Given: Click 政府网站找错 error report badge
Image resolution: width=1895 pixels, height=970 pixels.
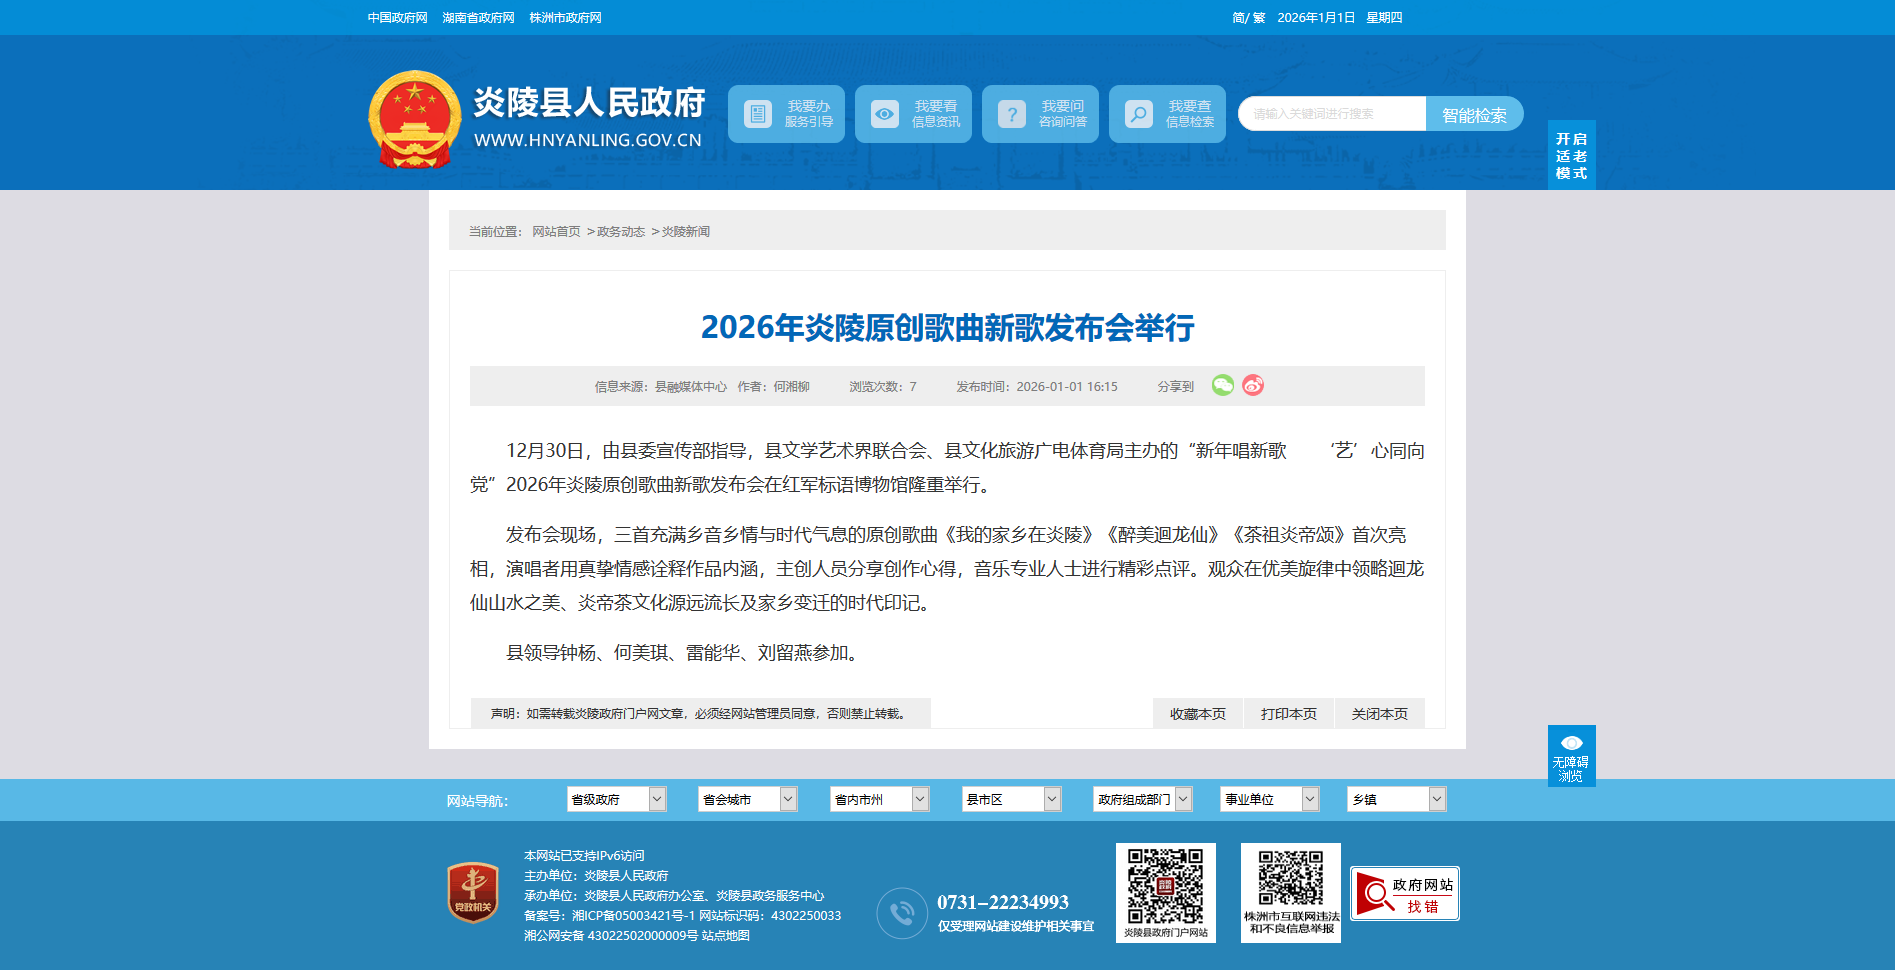Looking at the screenshot, I should click(x=1404, y=893).
